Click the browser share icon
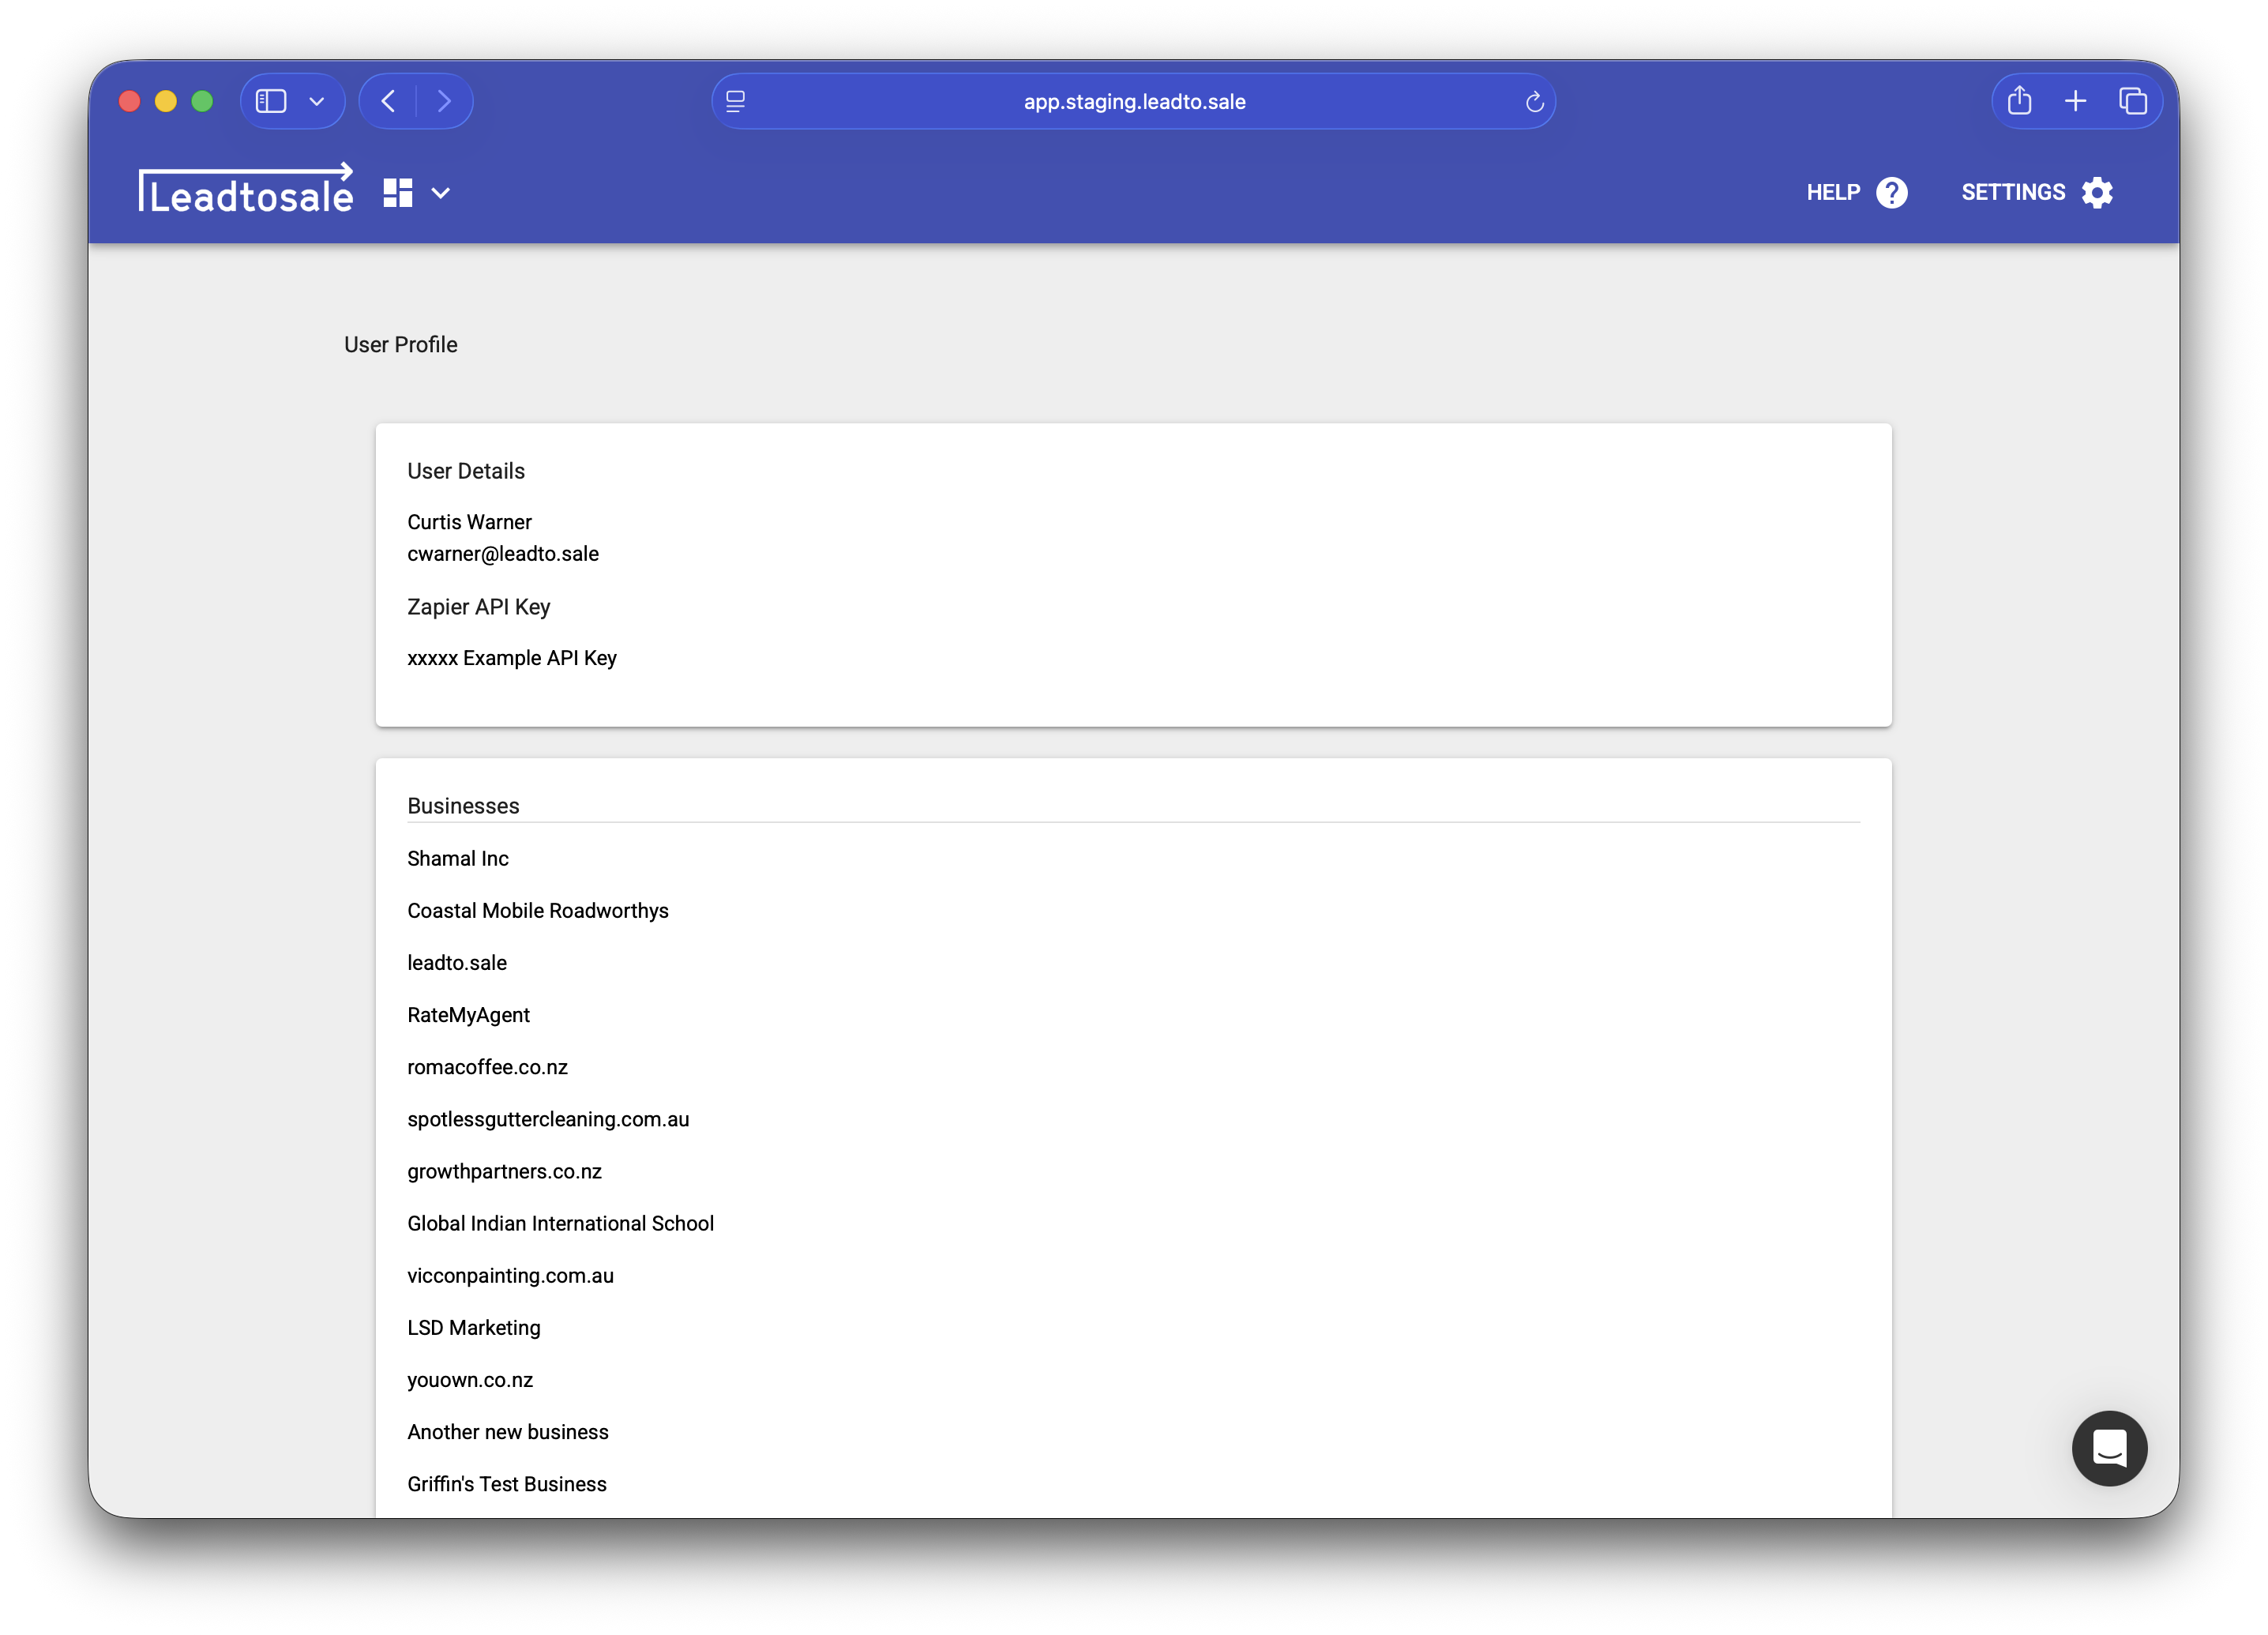 (2019, 100)
